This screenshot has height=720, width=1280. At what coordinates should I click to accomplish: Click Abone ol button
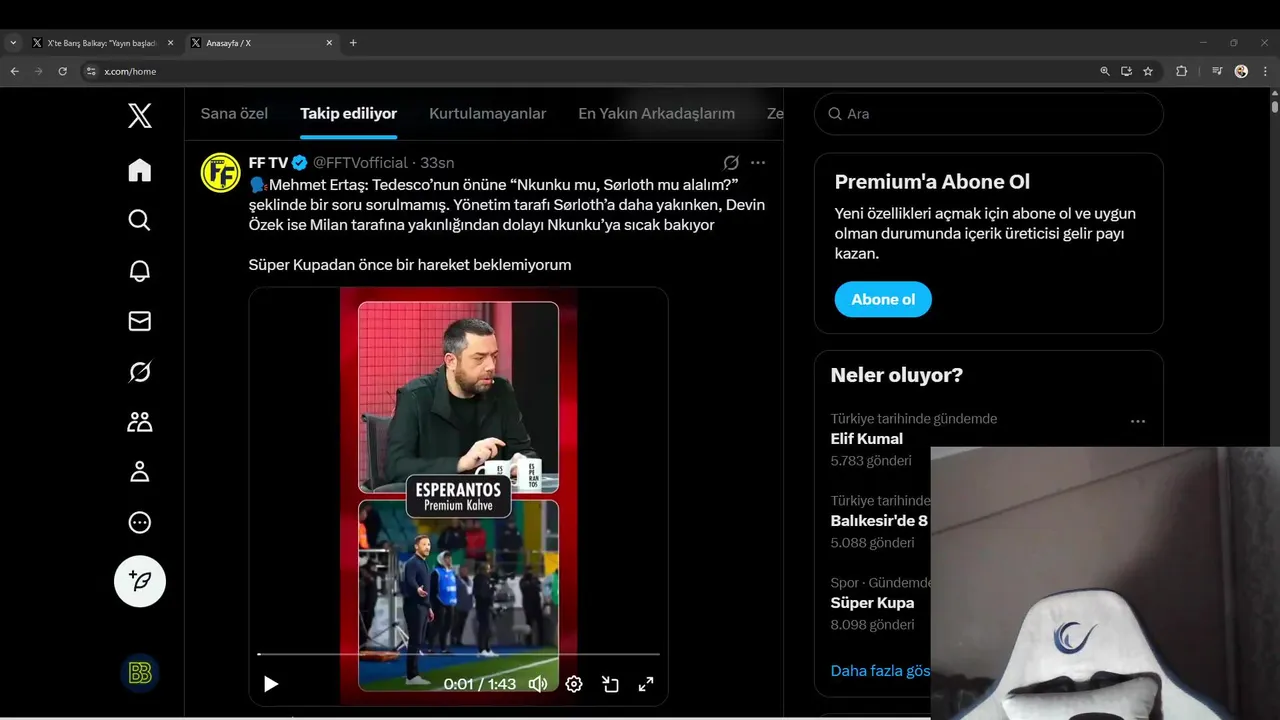[x=883, y=300]
